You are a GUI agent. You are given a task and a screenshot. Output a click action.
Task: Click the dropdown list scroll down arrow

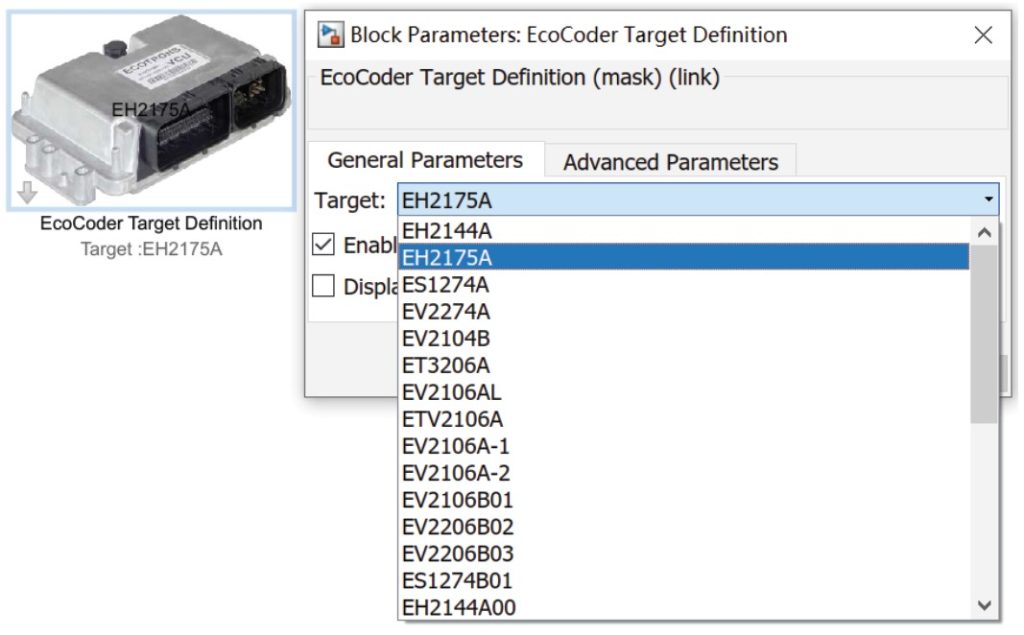click(984, 606)
